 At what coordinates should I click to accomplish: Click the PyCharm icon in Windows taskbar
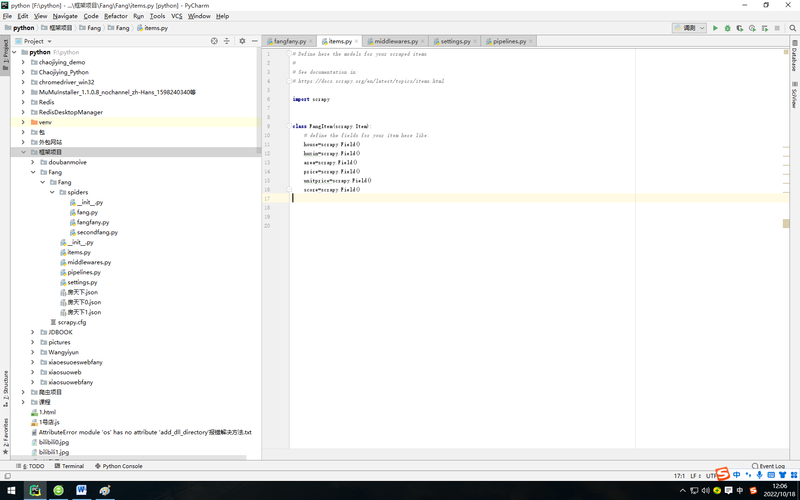[x=35, y=490]
